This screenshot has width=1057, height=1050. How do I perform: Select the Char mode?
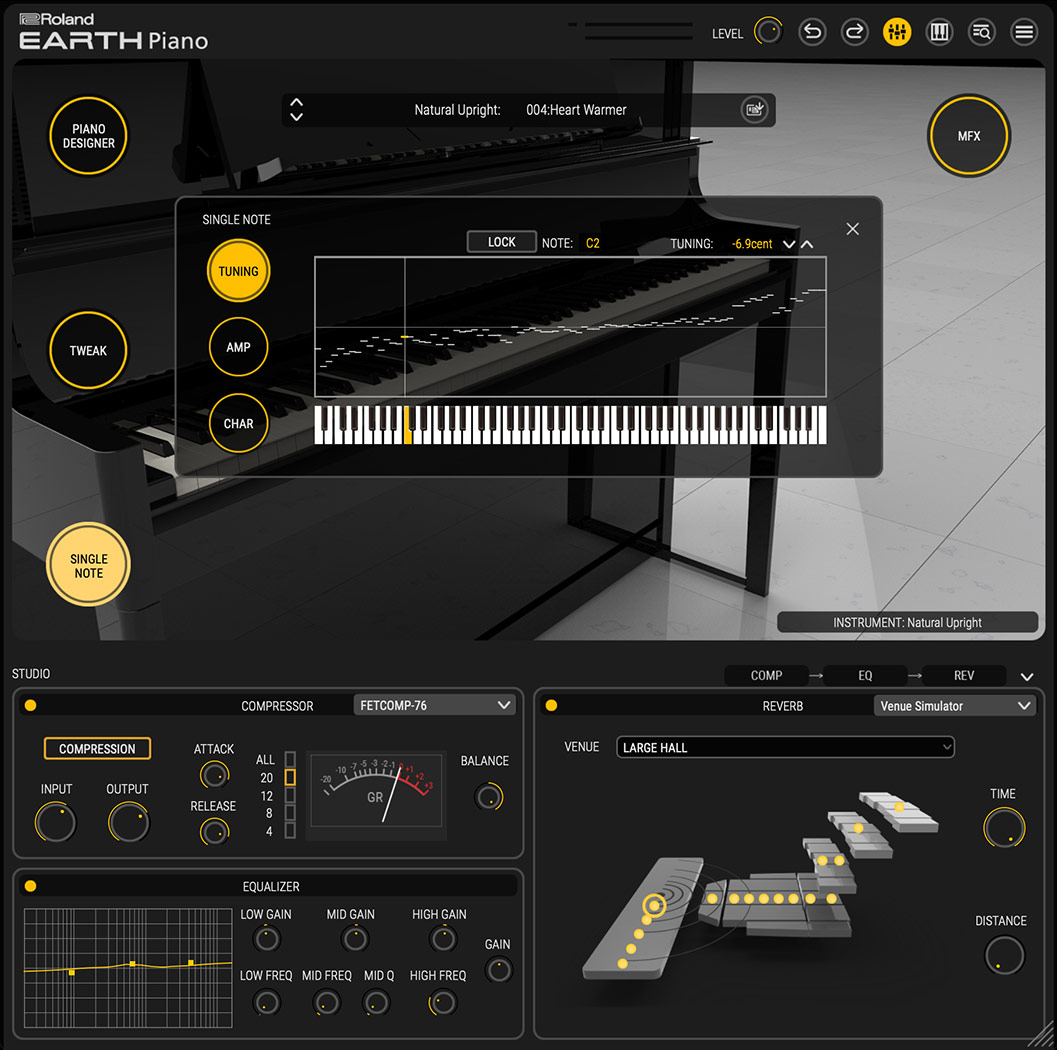(239, 423)
